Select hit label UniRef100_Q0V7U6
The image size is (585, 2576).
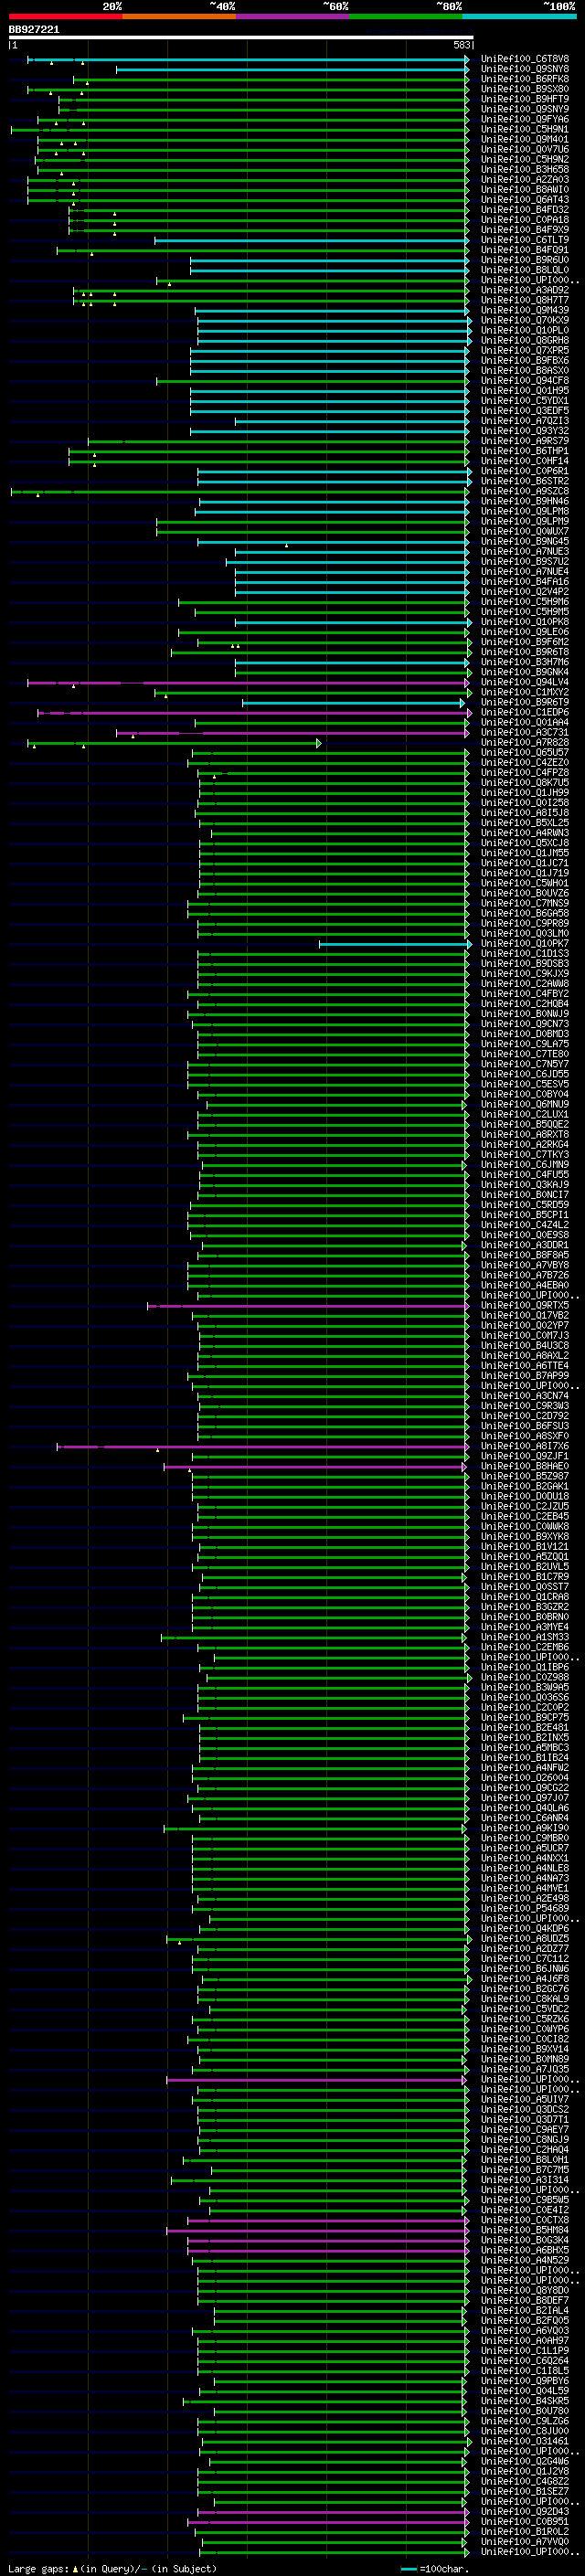point(525,149)
